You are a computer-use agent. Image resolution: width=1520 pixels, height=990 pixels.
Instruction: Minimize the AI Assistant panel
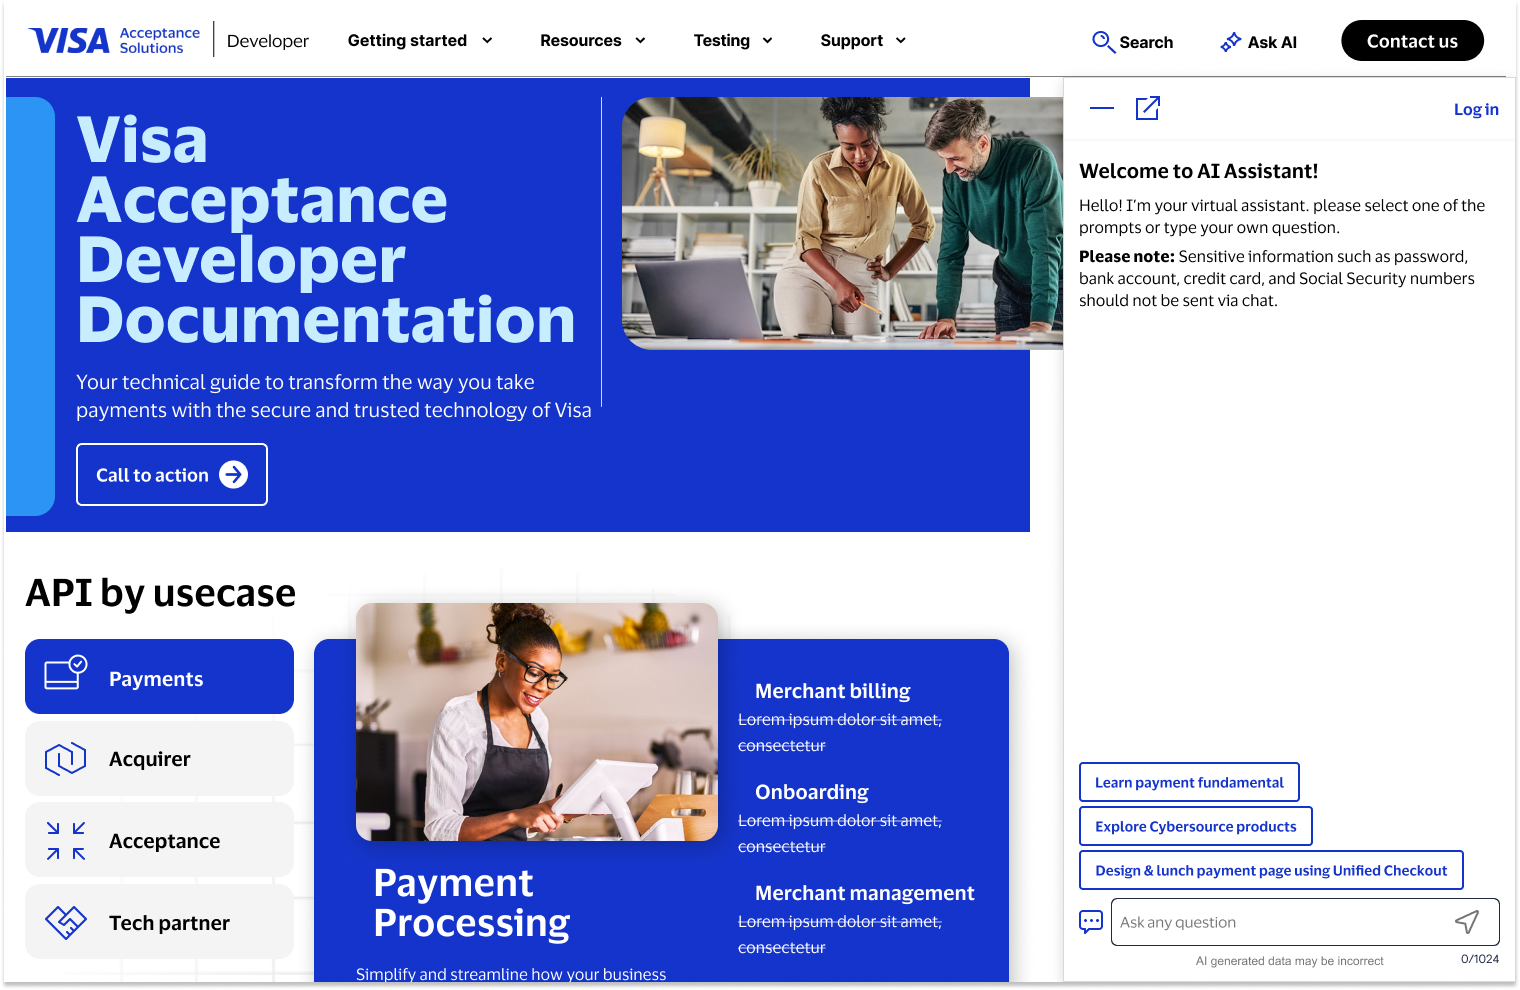[1102, 108]
